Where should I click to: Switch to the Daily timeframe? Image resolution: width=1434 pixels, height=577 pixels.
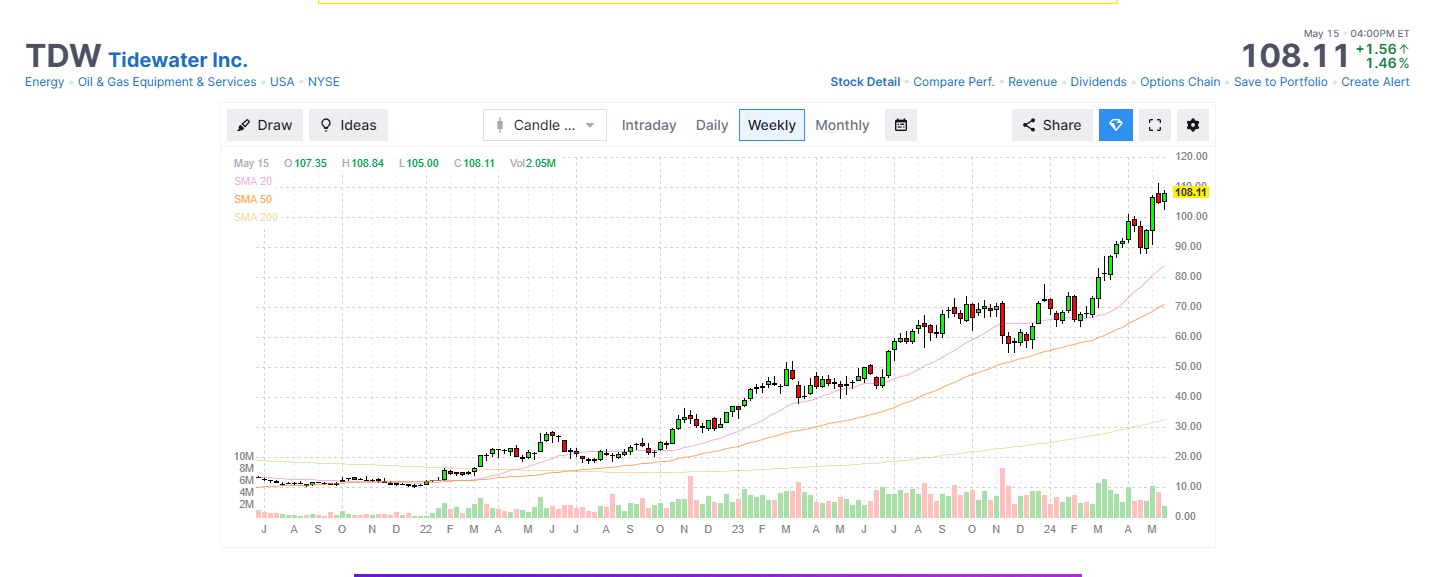coord(712,125)
